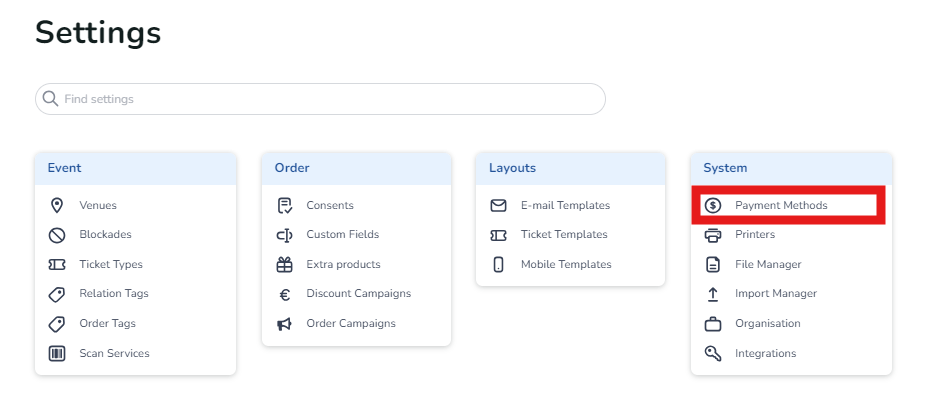Open Consents under Order
Viewport: 928px width, 409px height.
pyautogui.click(x=330, y=205)
